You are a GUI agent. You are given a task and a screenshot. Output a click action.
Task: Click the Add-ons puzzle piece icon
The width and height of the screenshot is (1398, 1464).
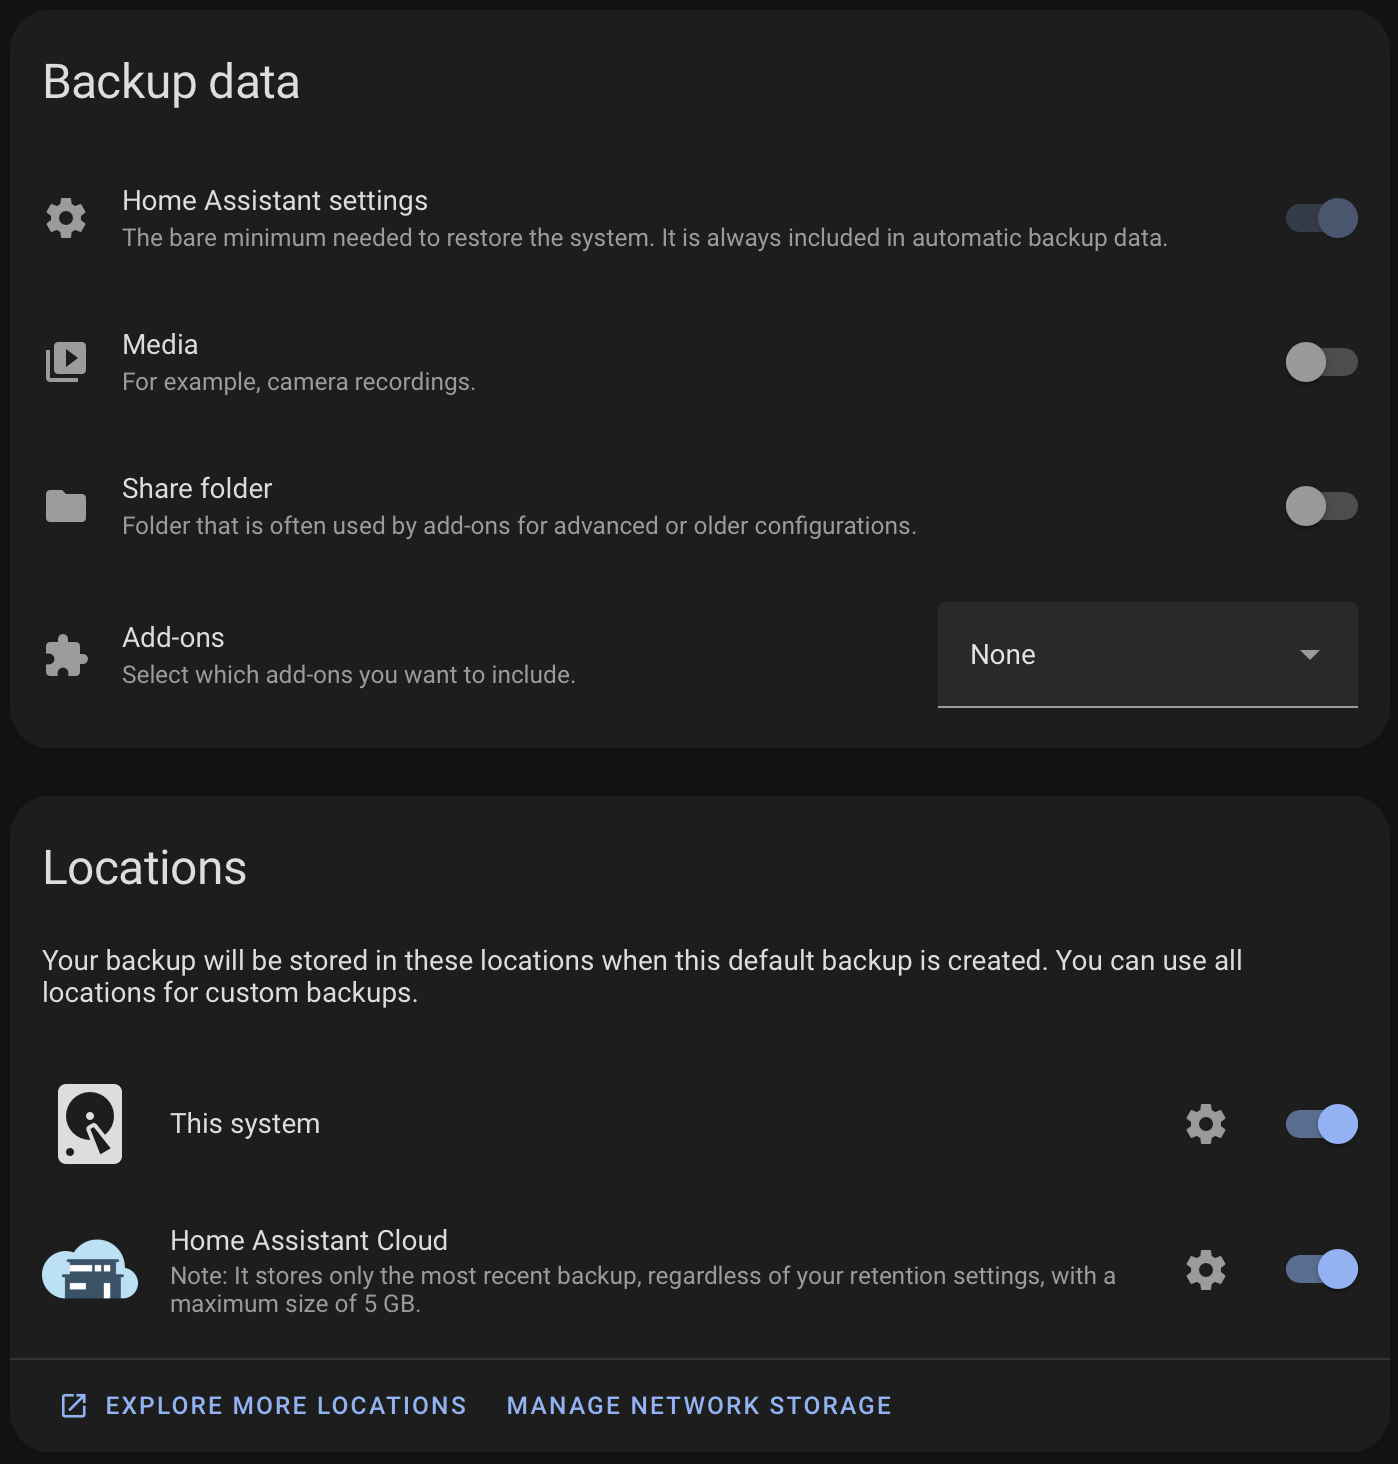coord(65,655)
